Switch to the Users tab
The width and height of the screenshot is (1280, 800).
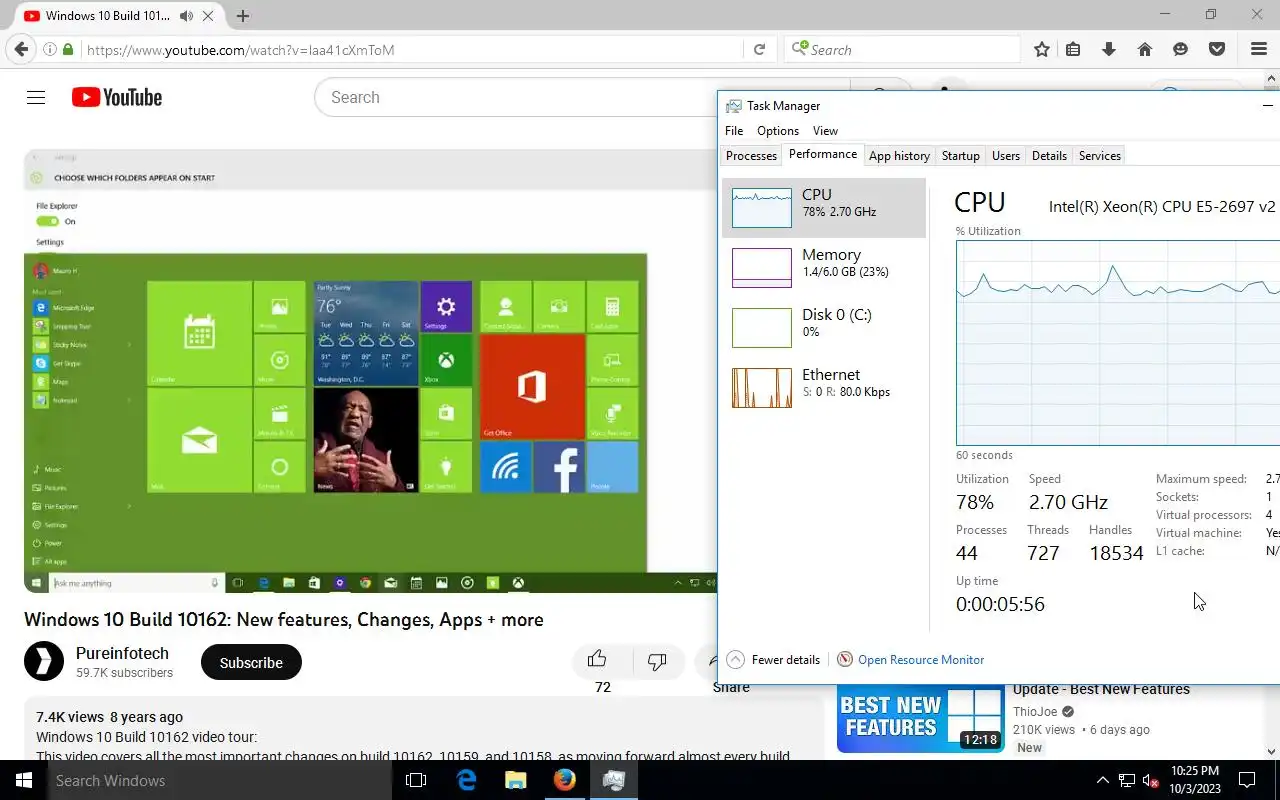pos(1006,155)
